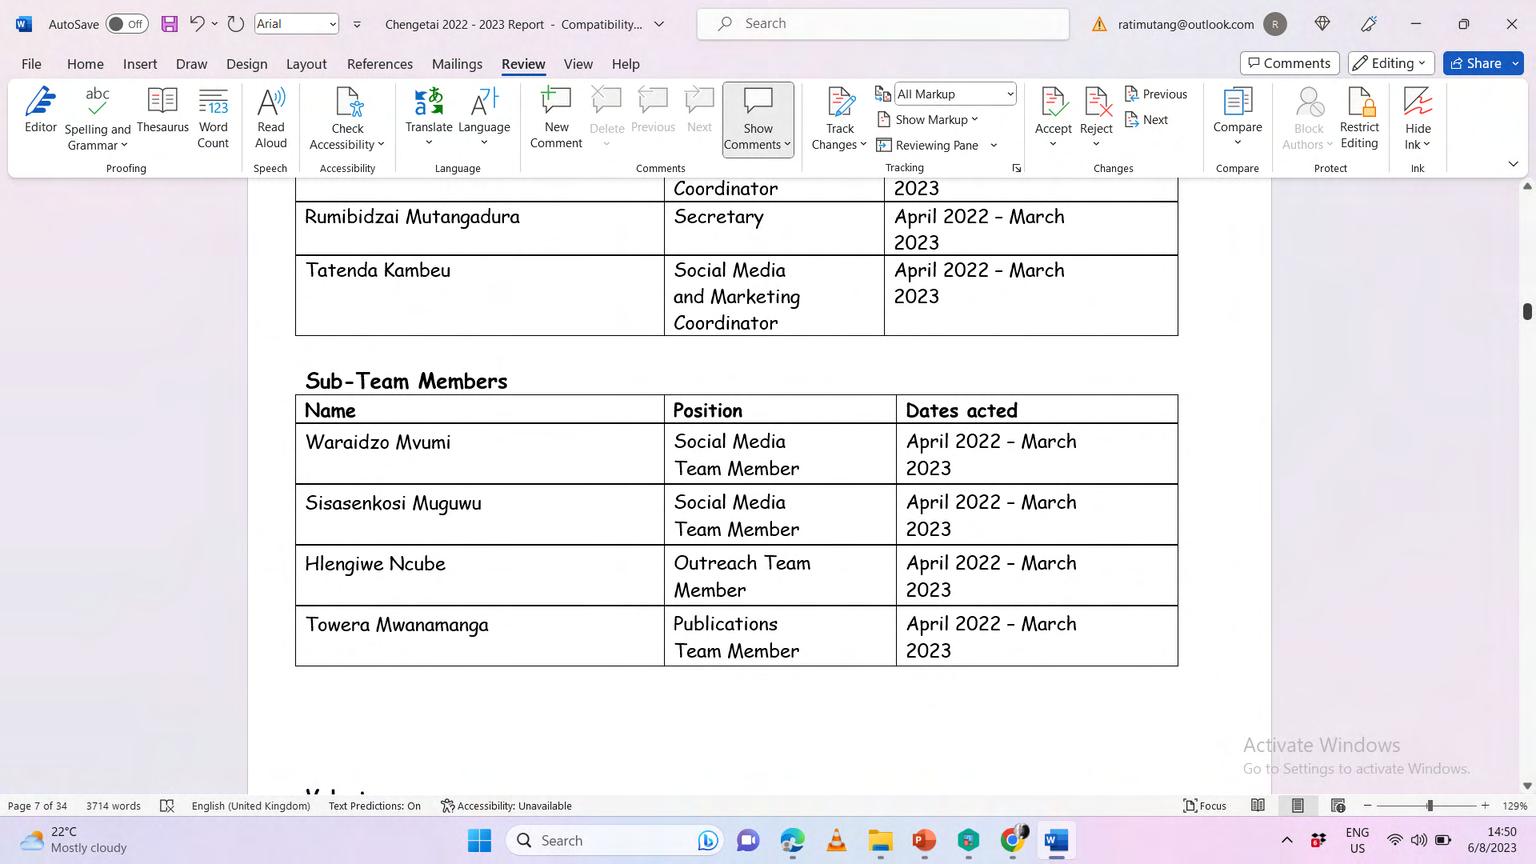
Task: Open the Reviewing Pane
Action: 928,145
